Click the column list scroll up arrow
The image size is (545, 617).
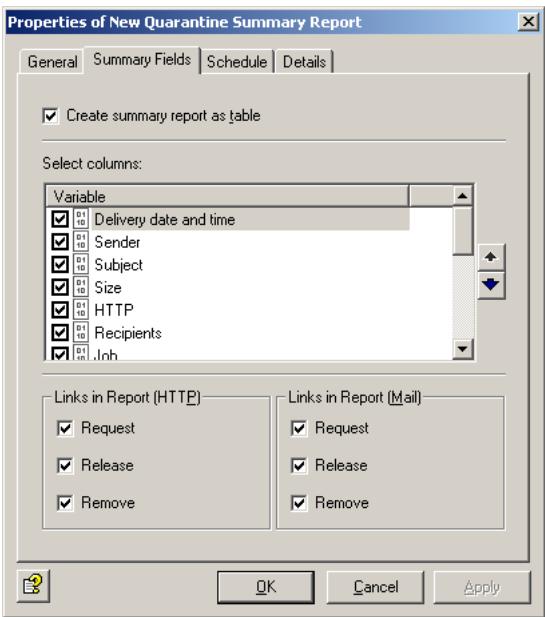[x=462, y=196]
